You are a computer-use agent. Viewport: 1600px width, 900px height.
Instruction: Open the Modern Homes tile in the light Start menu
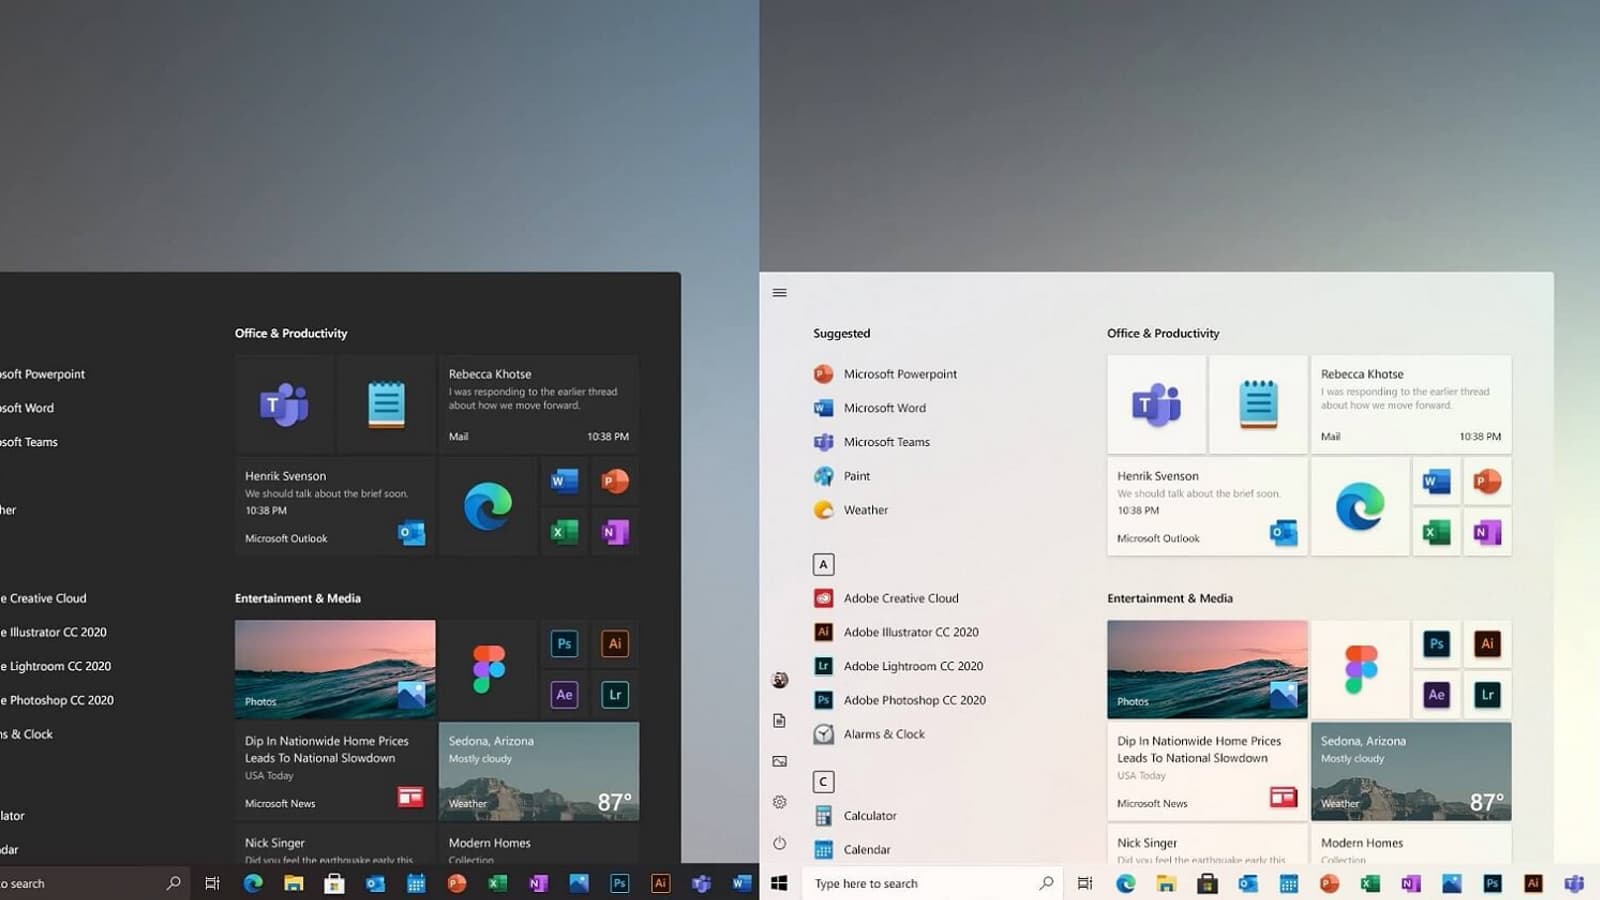pyautogui.click(x=1412, y=844)
